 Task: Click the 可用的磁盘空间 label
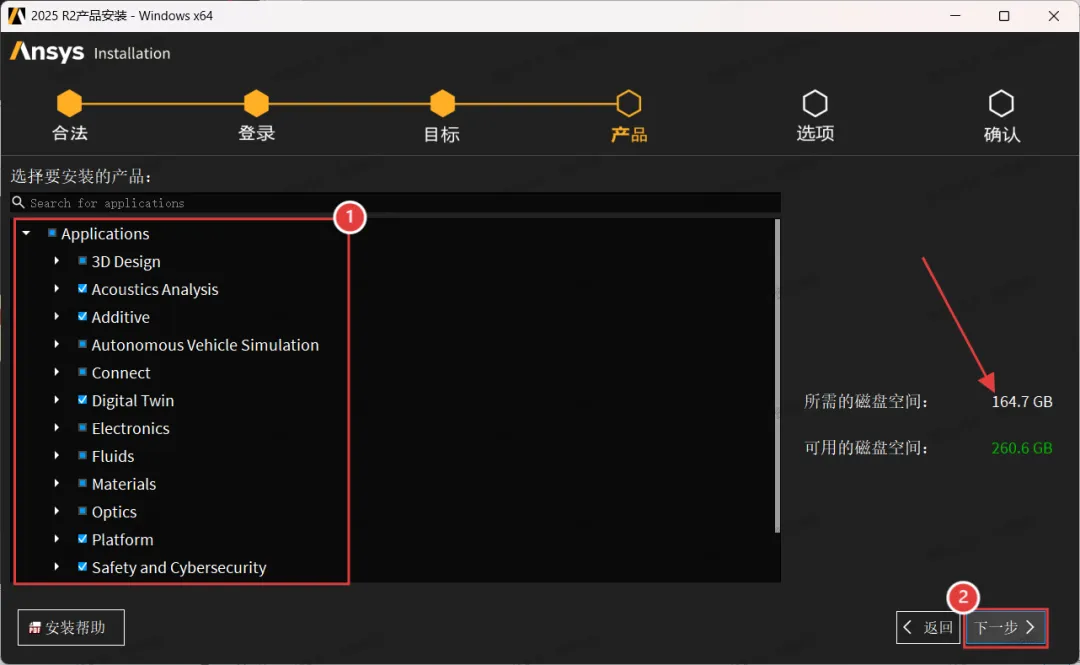coord(866,448)
